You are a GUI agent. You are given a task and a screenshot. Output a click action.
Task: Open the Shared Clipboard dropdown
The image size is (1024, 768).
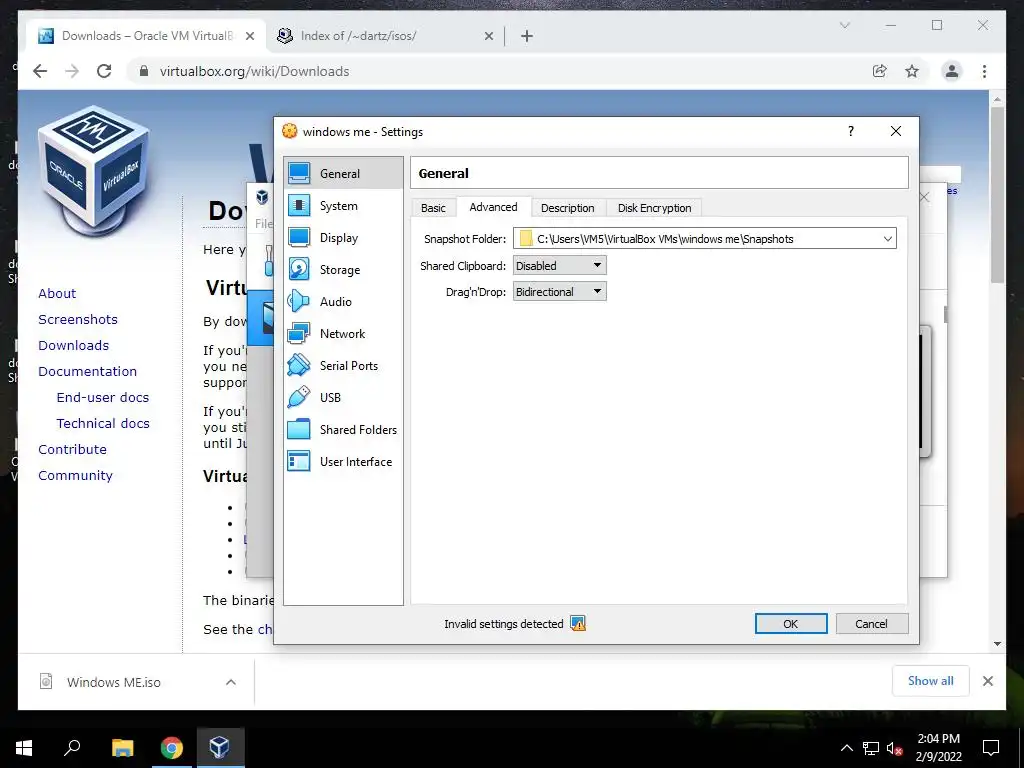560,265
